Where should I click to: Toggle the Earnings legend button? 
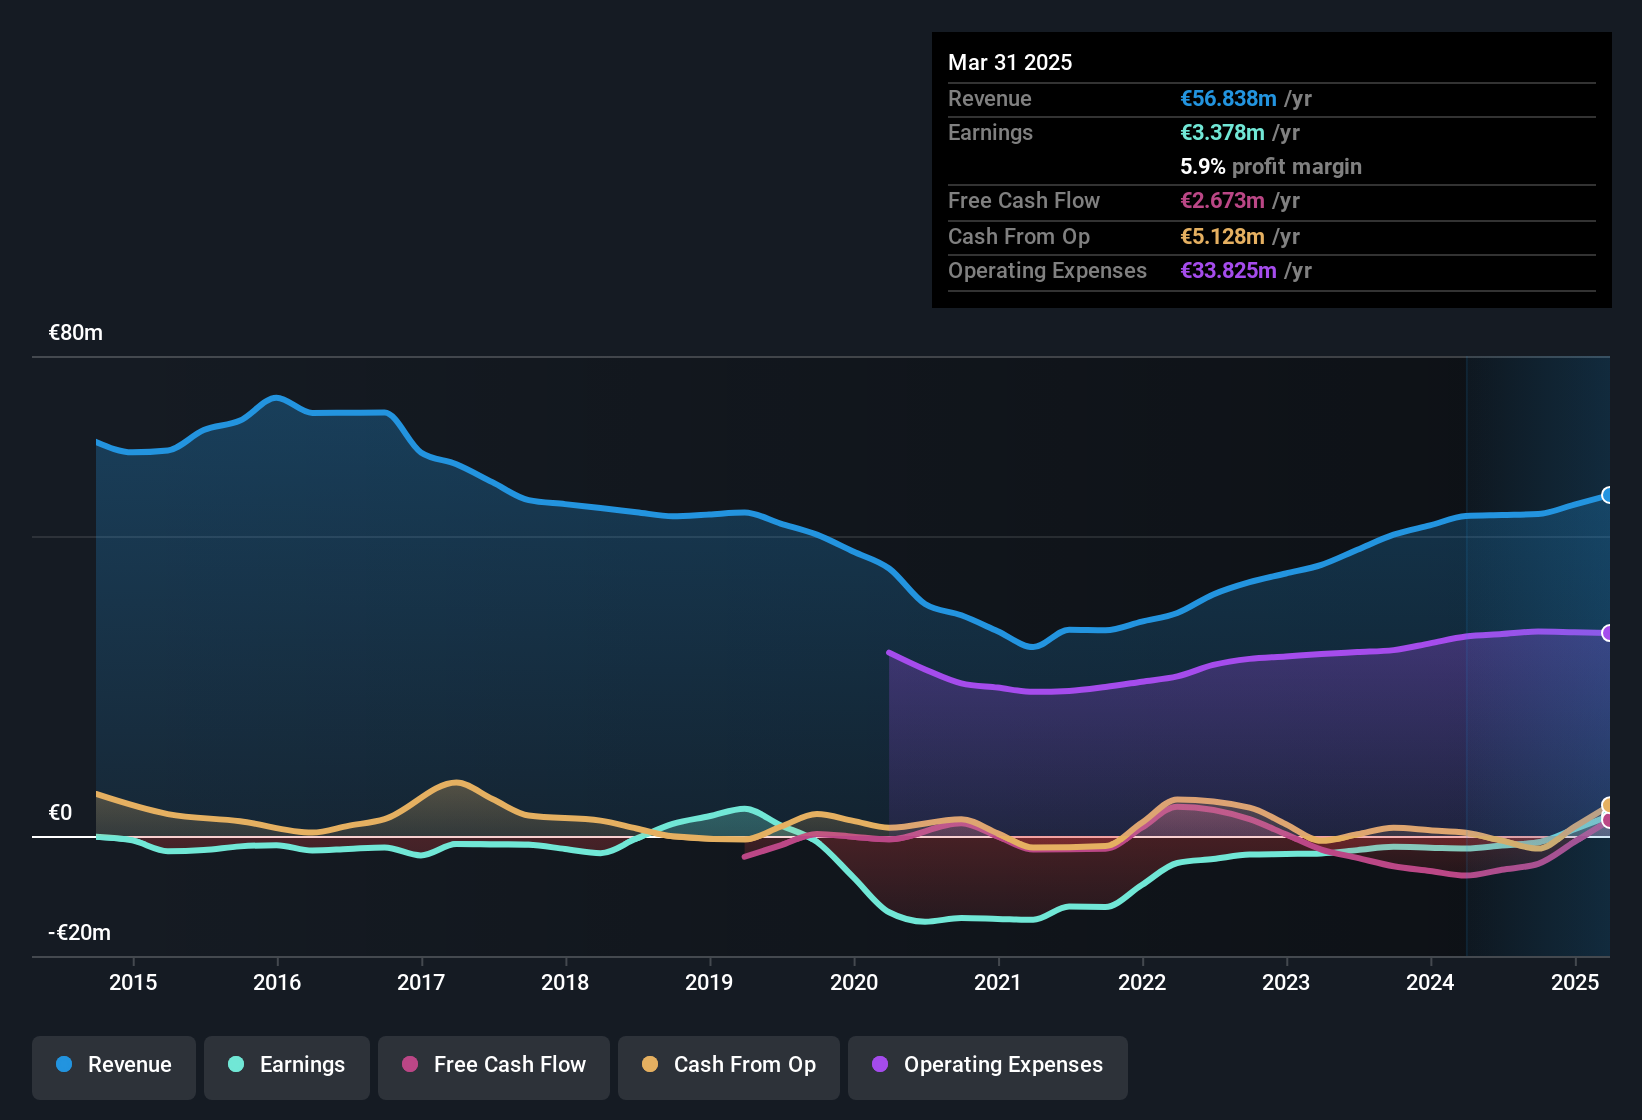point(287,1067)
